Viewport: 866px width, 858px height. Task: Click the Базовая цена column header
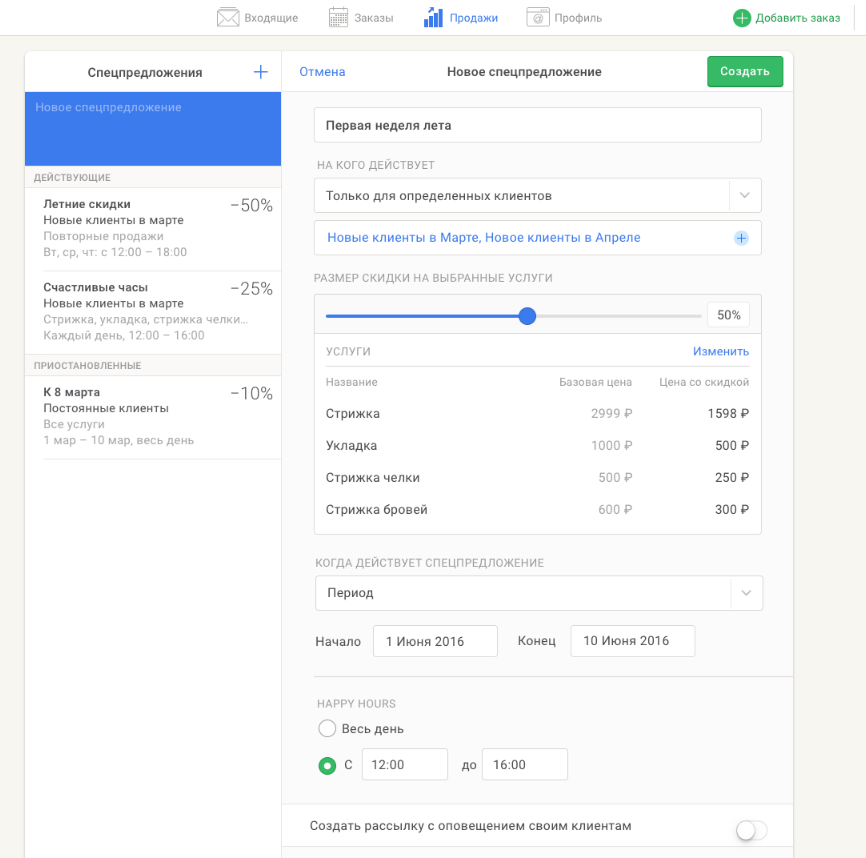point(595,382)
